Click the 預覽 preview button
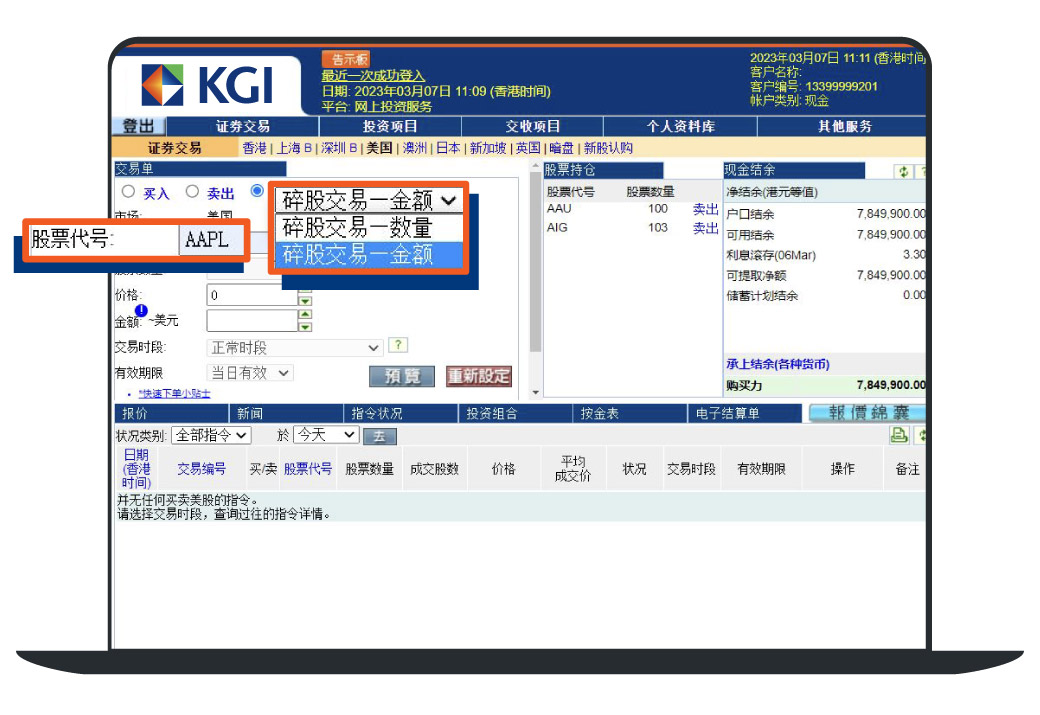Viewport: 1040px width, 715px height. point(402,376)
